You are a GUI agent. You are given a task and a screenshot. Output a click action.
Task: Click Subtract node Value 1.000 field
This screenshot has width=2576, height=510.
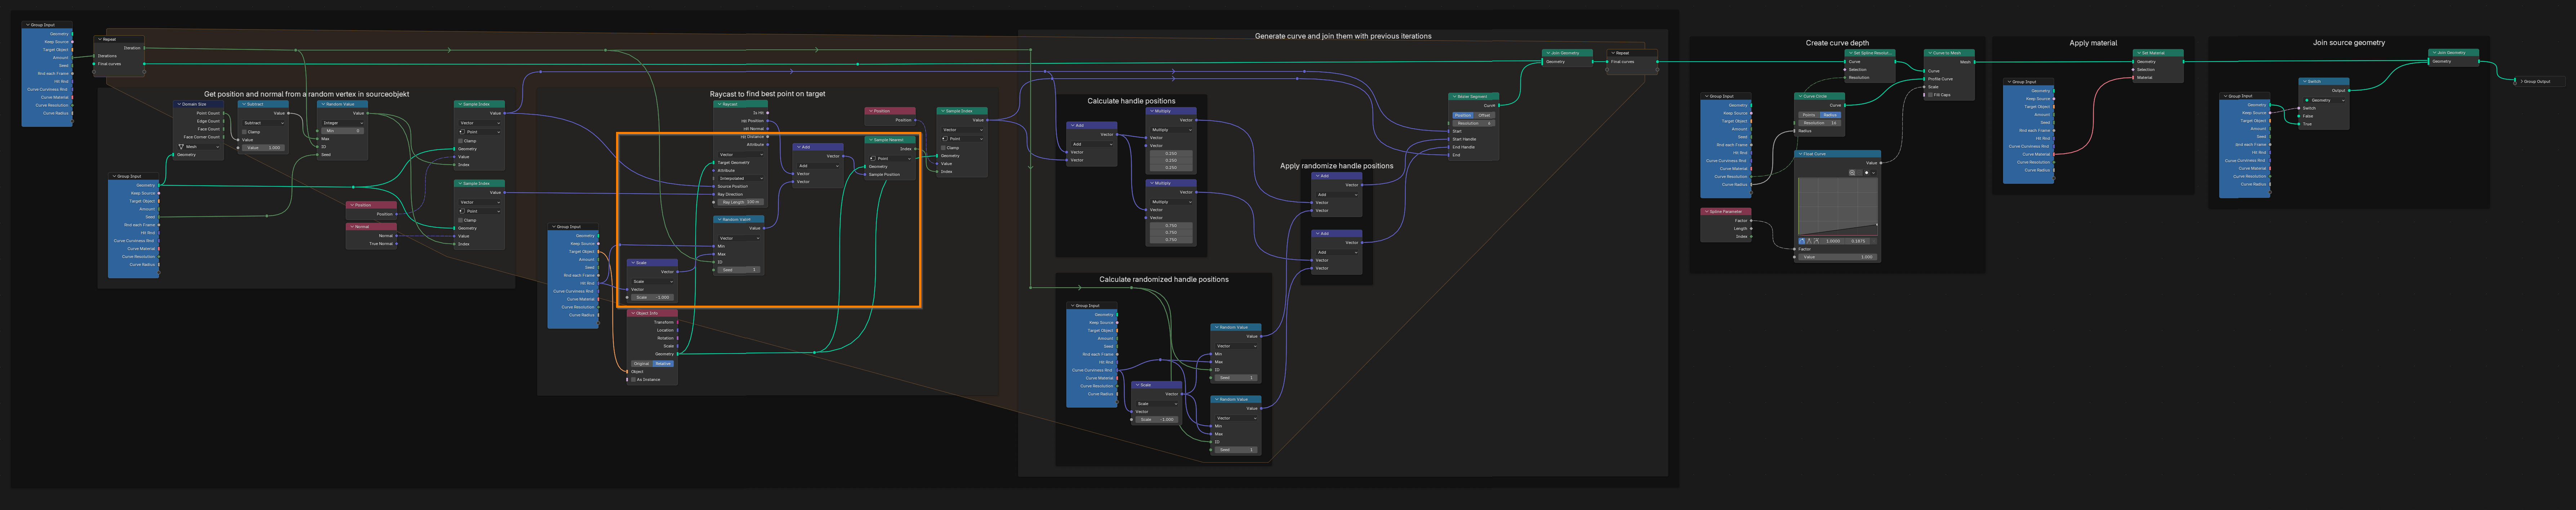pyautogui.click(x=264, y=148)
